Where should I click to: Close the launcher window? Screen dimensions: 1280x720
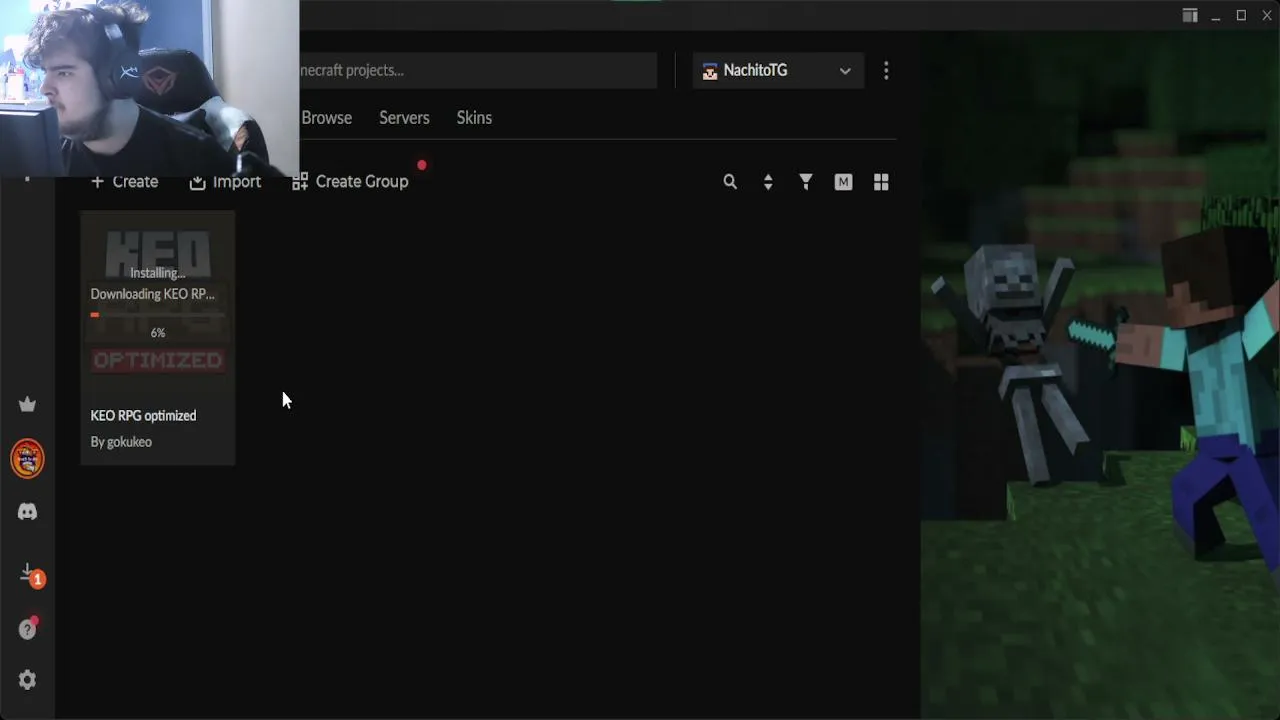tap(1267, 15)
